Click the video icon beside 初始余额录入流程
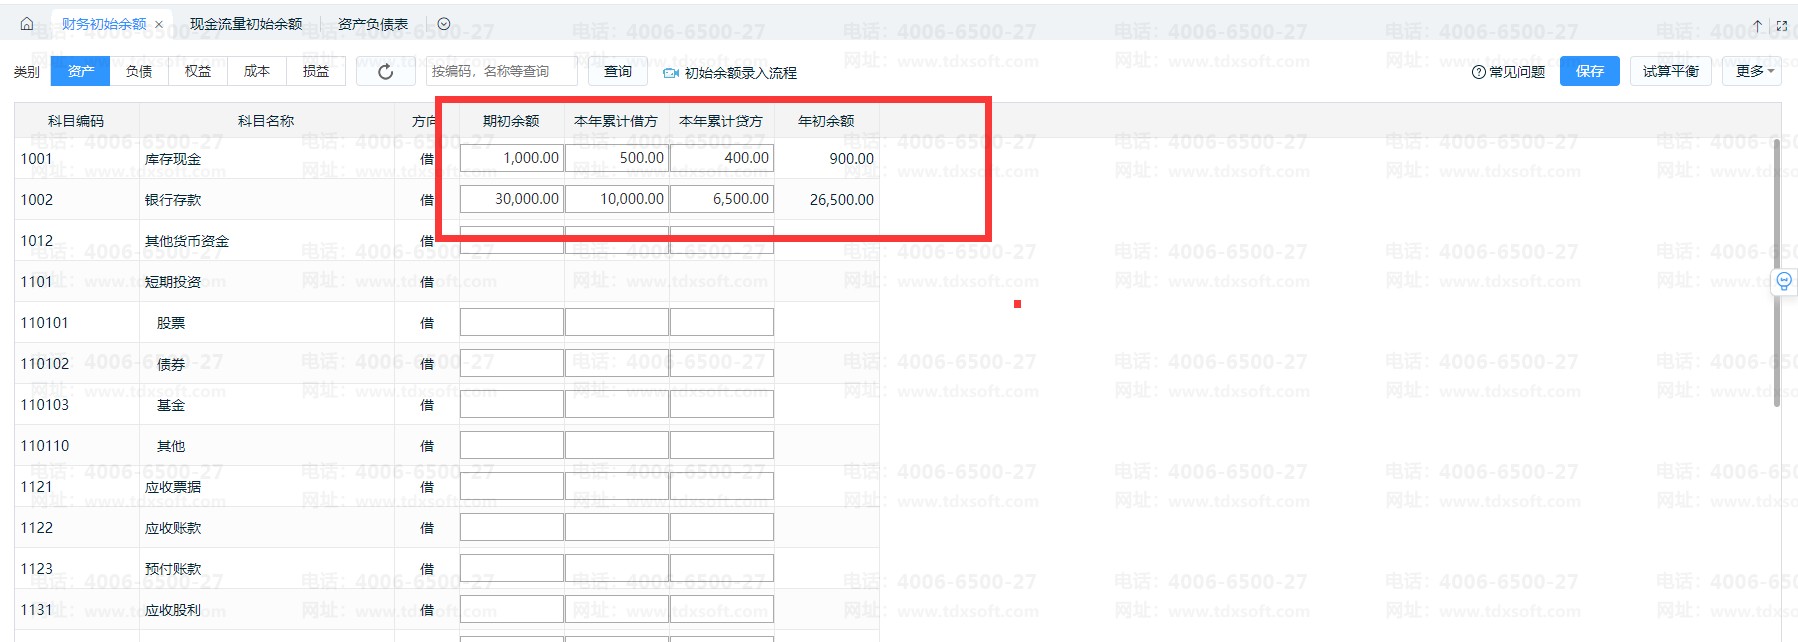This screenshot has height=642, width=1798. 671,73
